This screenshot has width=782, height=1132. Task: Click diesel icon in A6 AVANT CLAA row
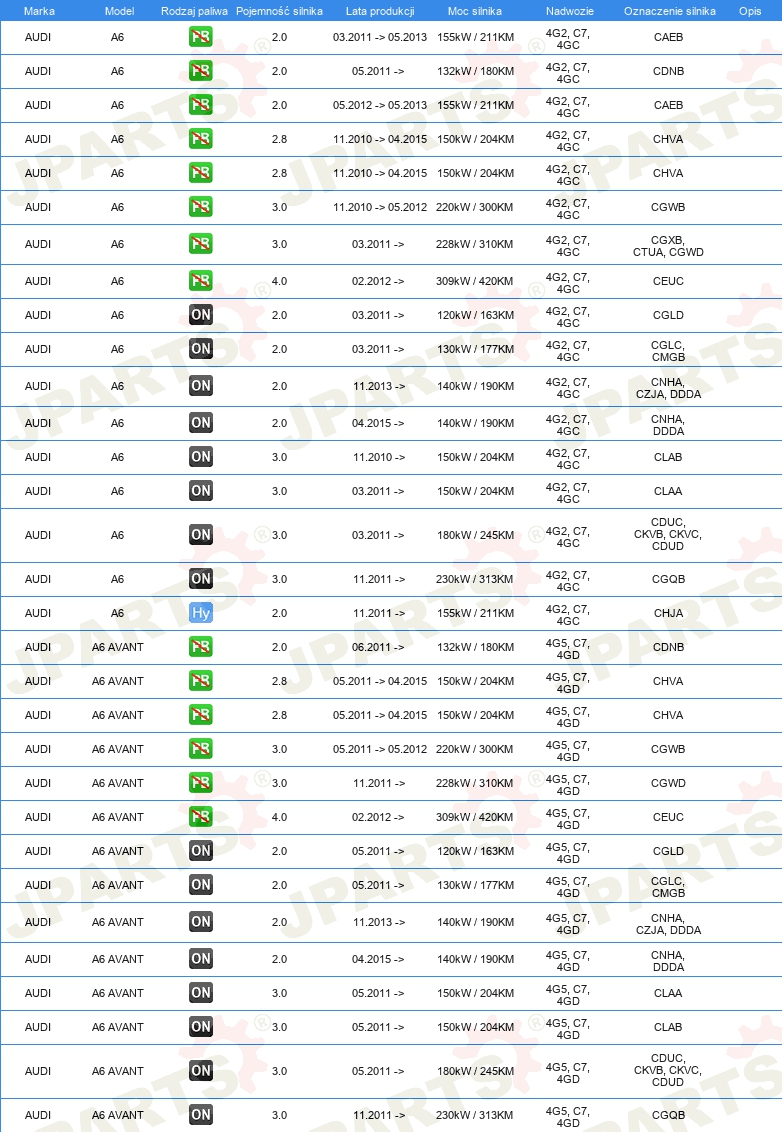point(201,993)
